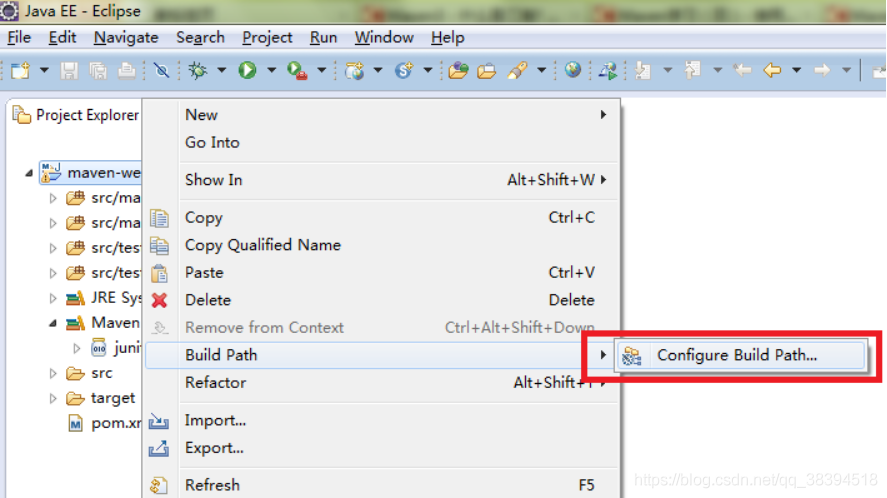Click the yellow Back arrow icon
887x498 pixels.
(x=772, y=71)
